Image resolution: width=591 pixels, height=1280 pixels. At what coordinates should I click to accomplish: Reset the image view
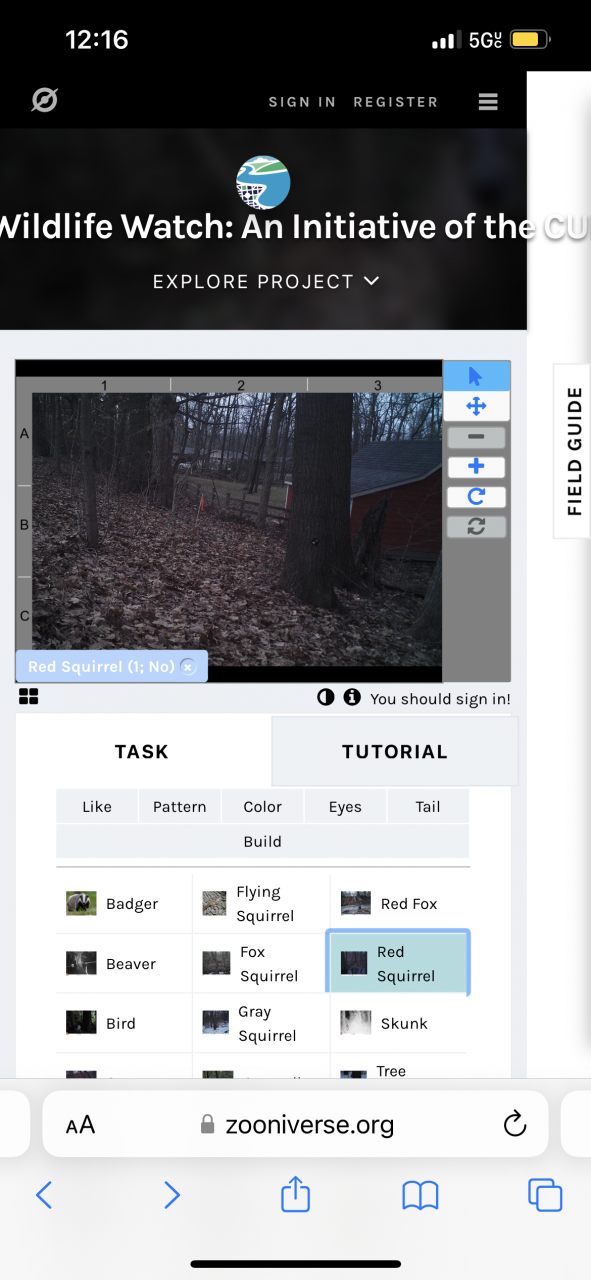[x=476, y=526]
